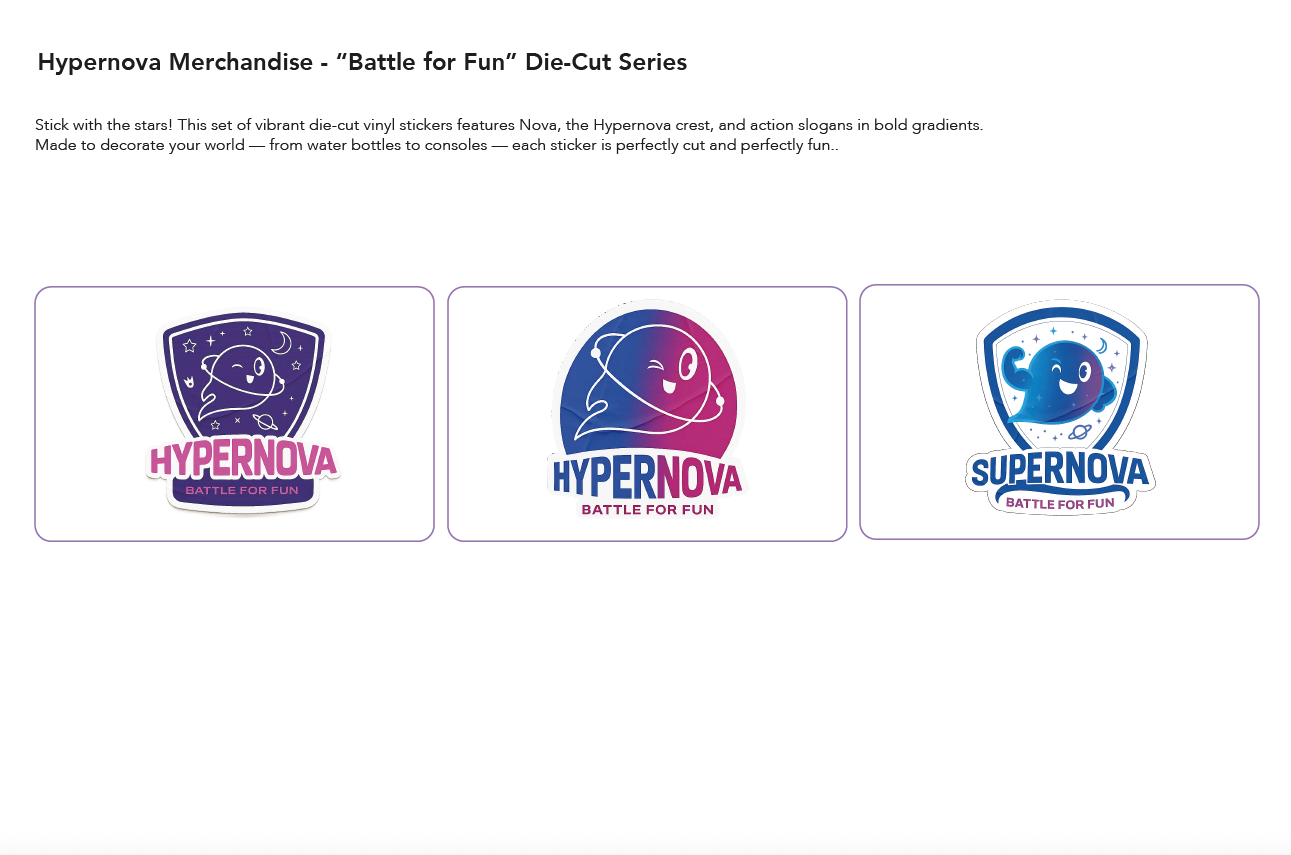The height and width of the screenshot is (855, 1291).
Task: Click the crescent moon on purple shield sticker
Action: coord(282,344)
